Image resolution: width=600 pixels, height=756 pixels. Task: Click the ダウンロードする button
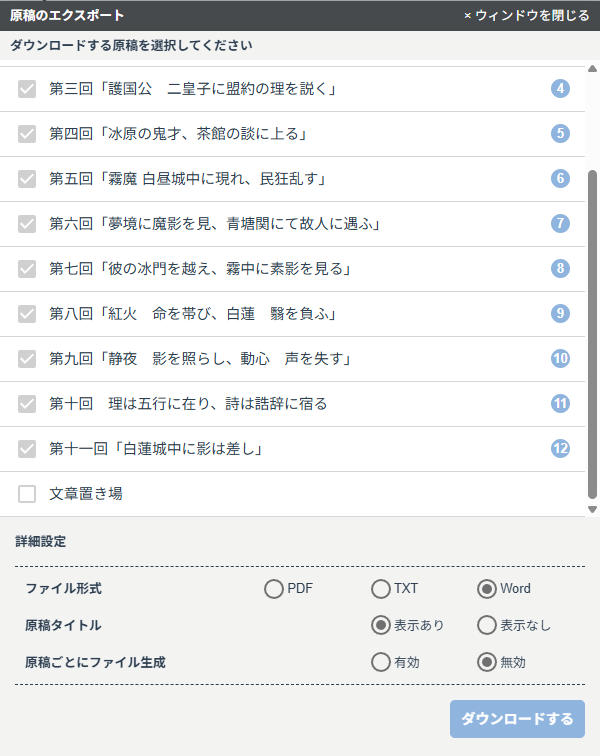[x=517, y=719]
